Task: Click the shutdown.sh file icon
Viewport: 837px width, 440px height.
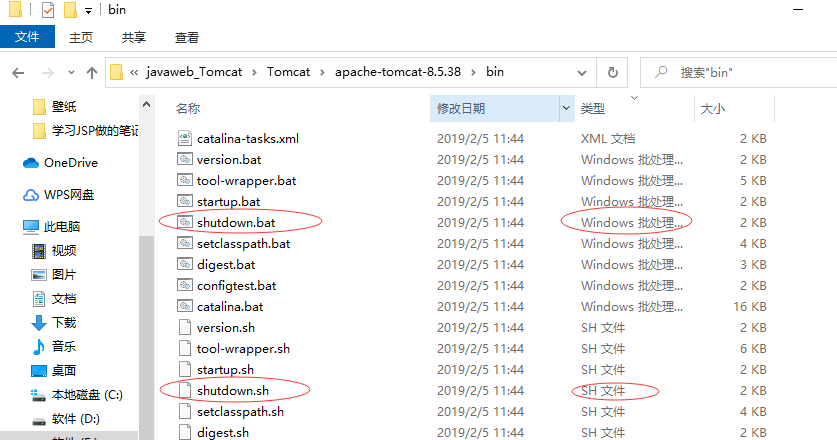Action: (x=185, y=390)
